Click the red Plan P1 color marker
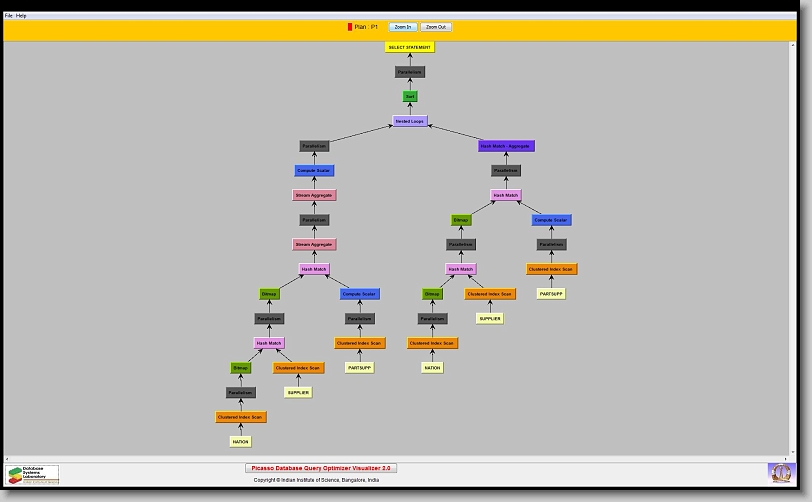812x502 pixels. tap(350, 27)
